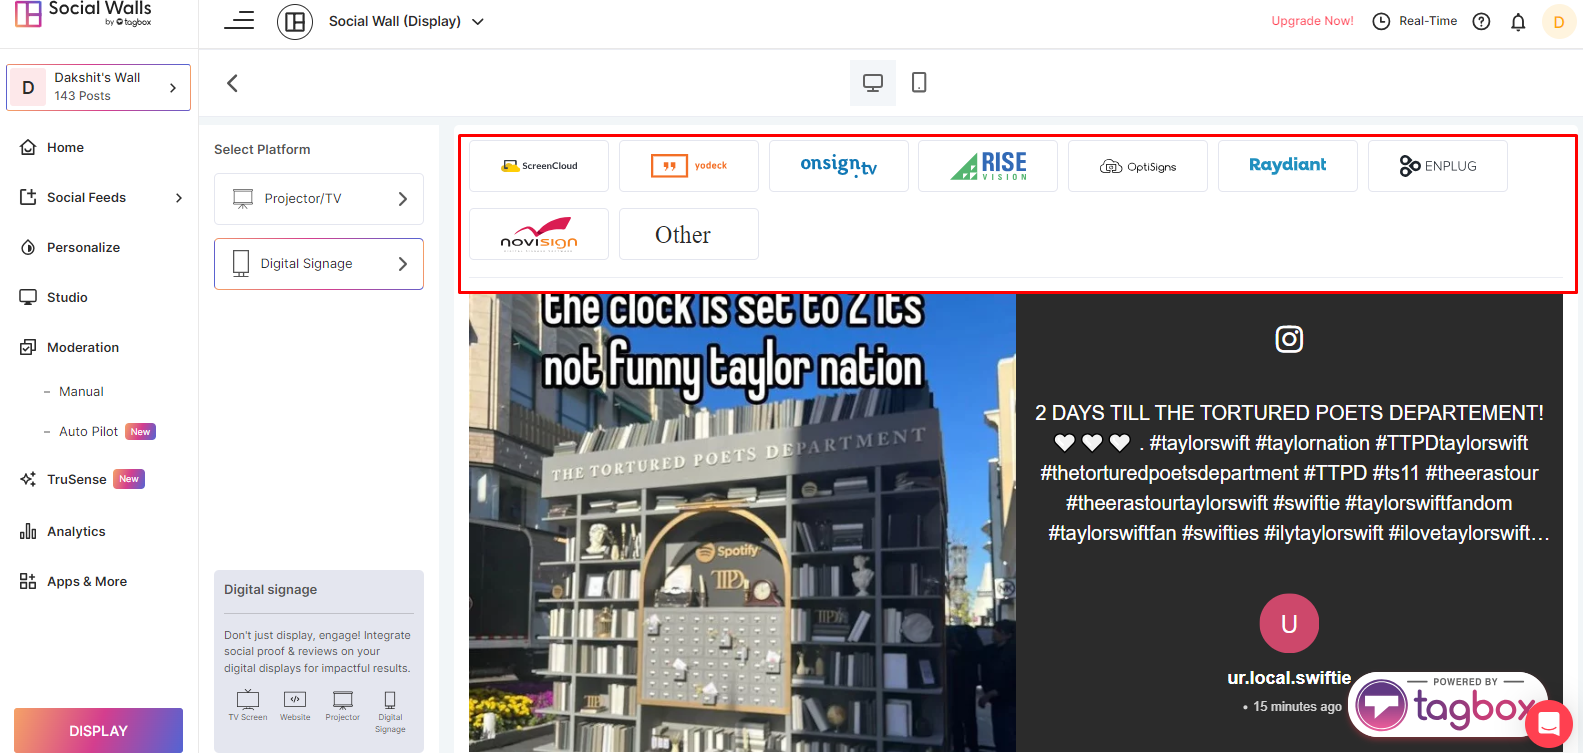Click the 143 Posts text
The height and width of the screenshot is (753, 1583).
(82, 96)
